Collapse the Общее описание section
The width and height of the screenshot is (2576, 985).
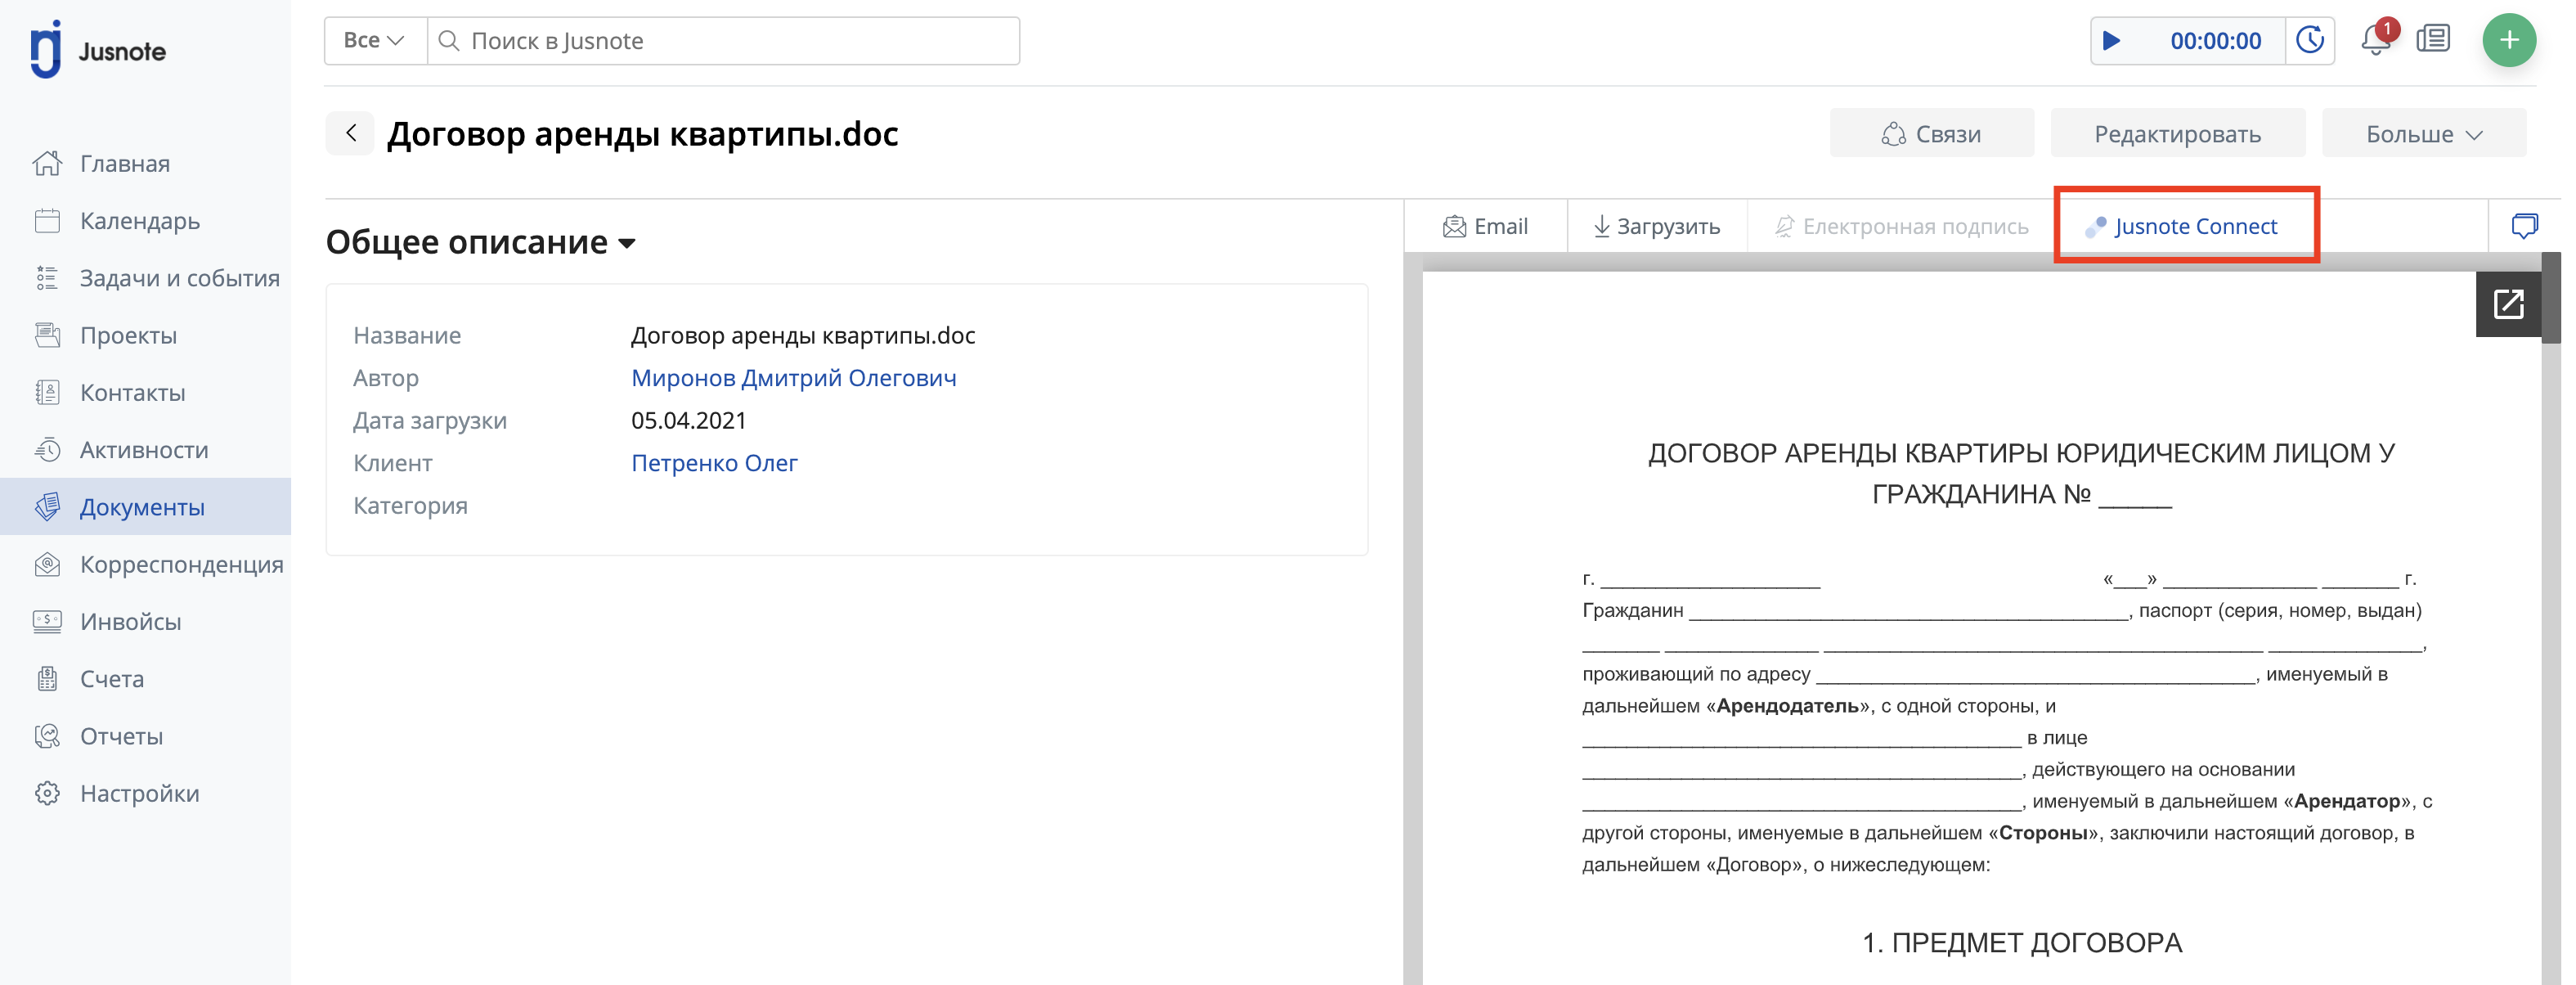(x=481, y=242)
